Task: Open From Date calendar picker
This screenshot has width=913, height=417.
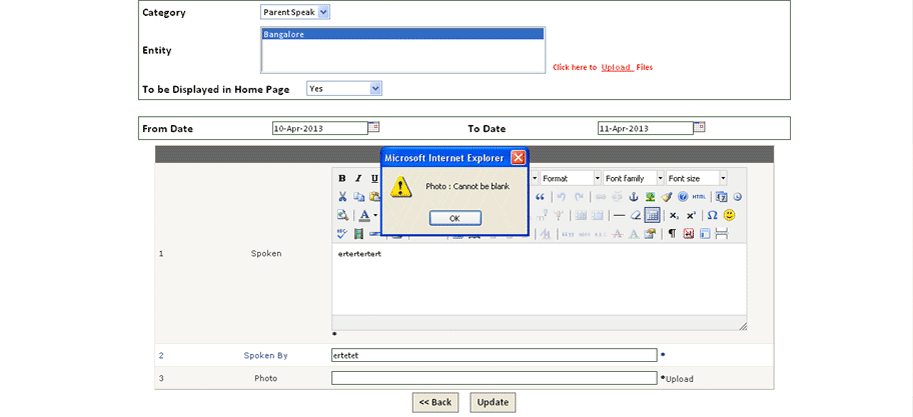Action: pos(374,126)
